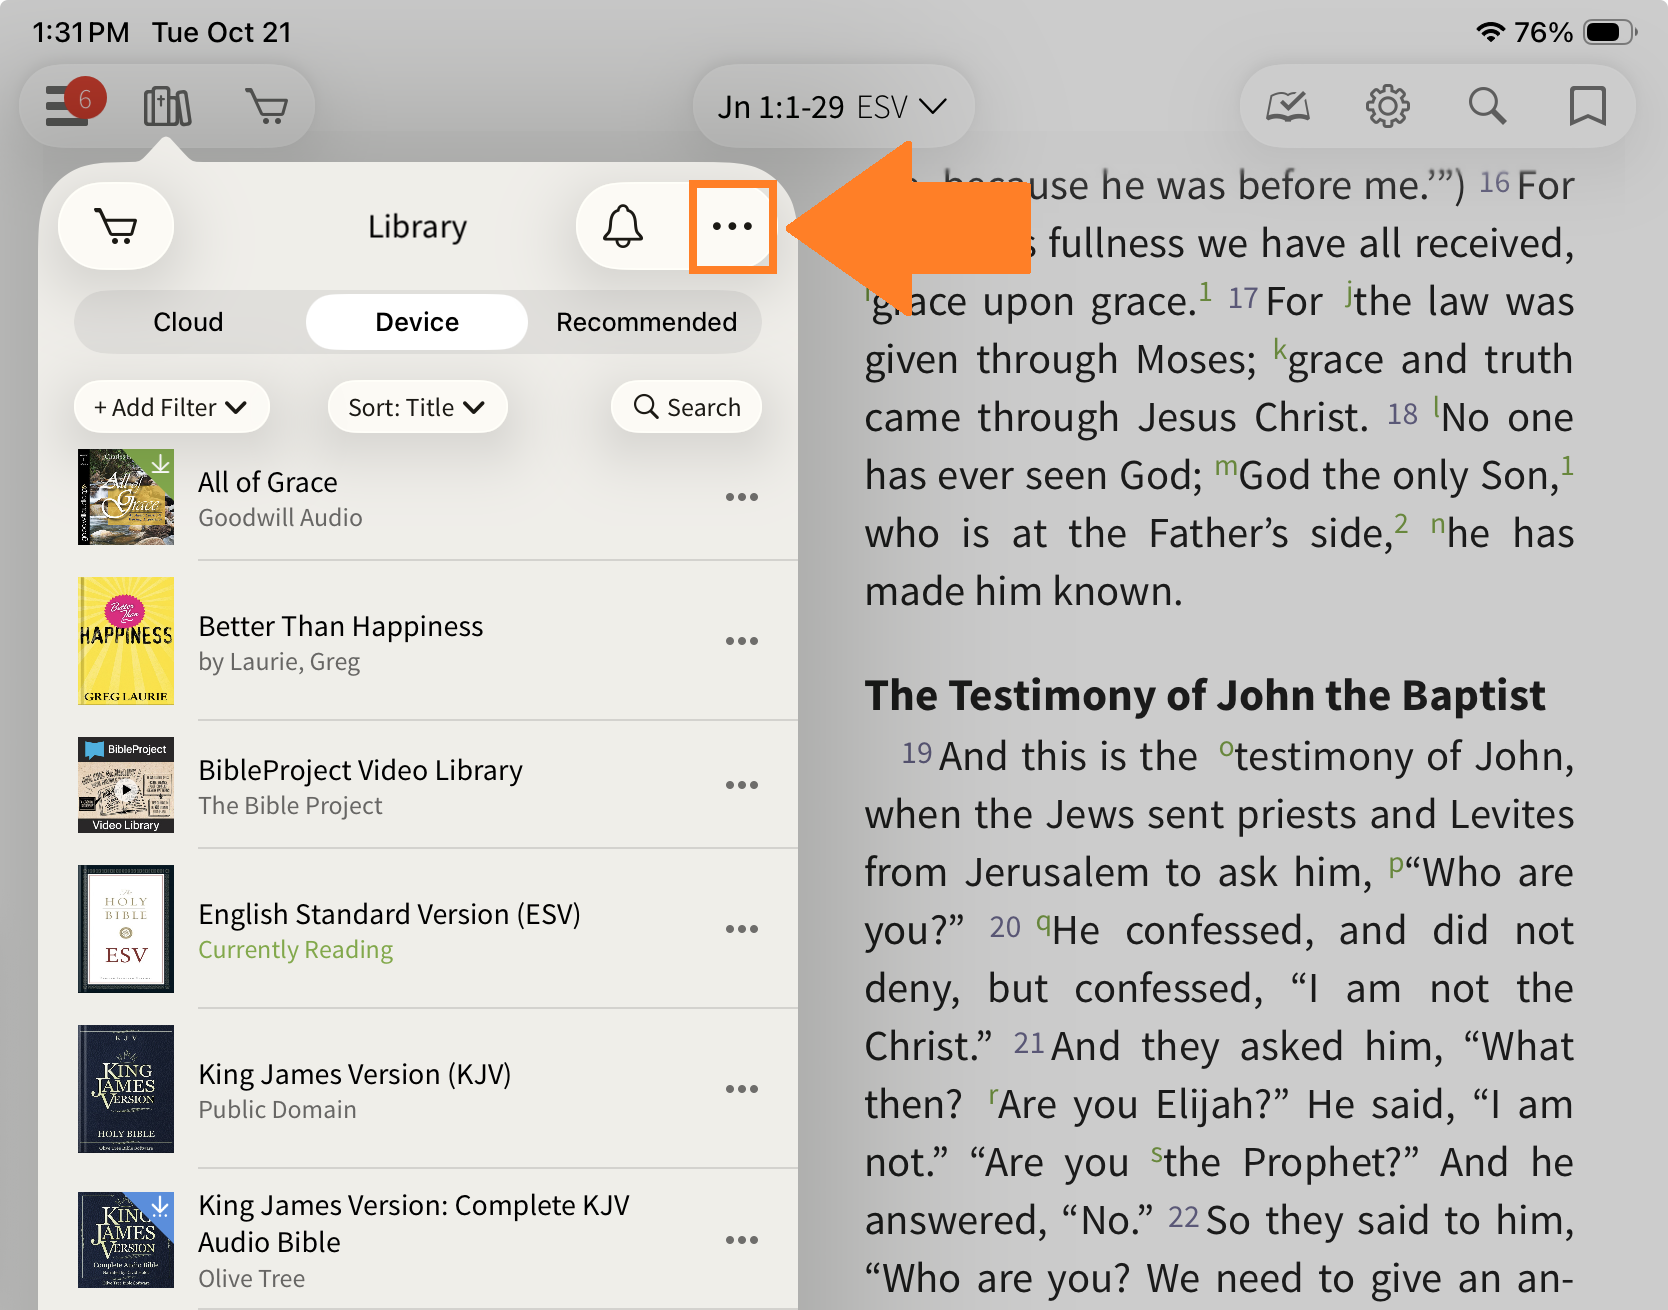This screenshot has height=1310, width=1668.
Task: Switch to the Cloud tab
Action: point(188,322)
